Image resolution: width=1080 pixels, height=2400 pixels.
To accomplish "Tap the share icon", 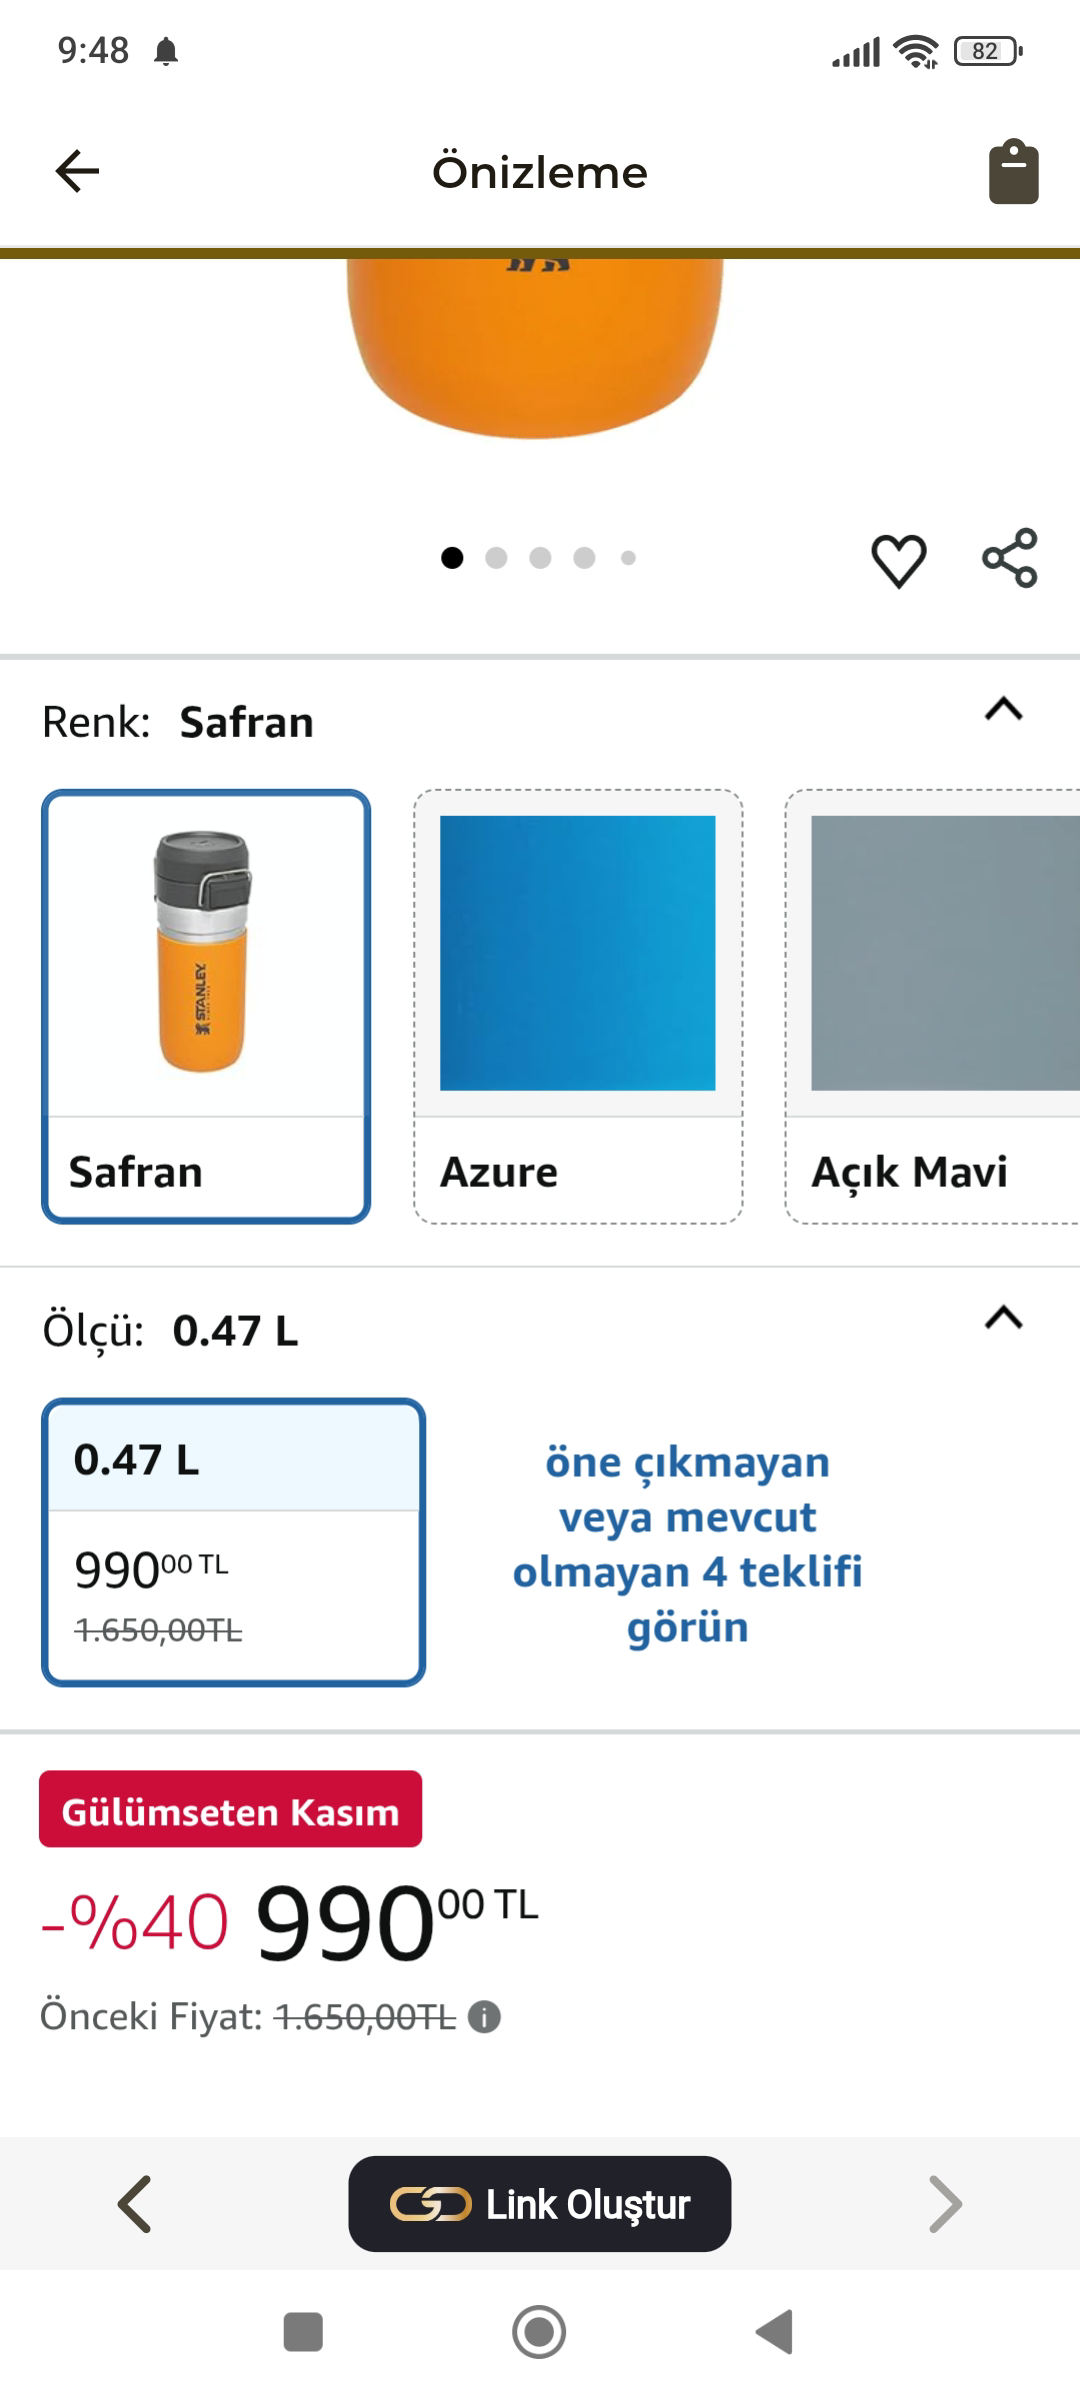I will (1010, 558).
